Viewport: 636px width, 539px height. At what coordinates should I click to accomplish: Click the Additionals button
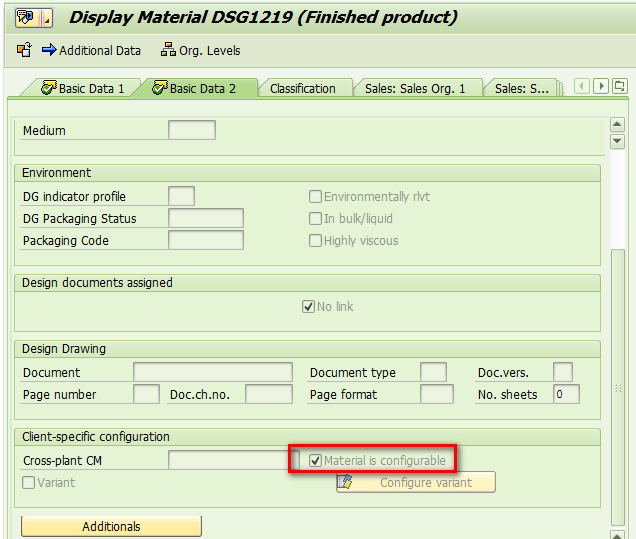coord(111,526)
